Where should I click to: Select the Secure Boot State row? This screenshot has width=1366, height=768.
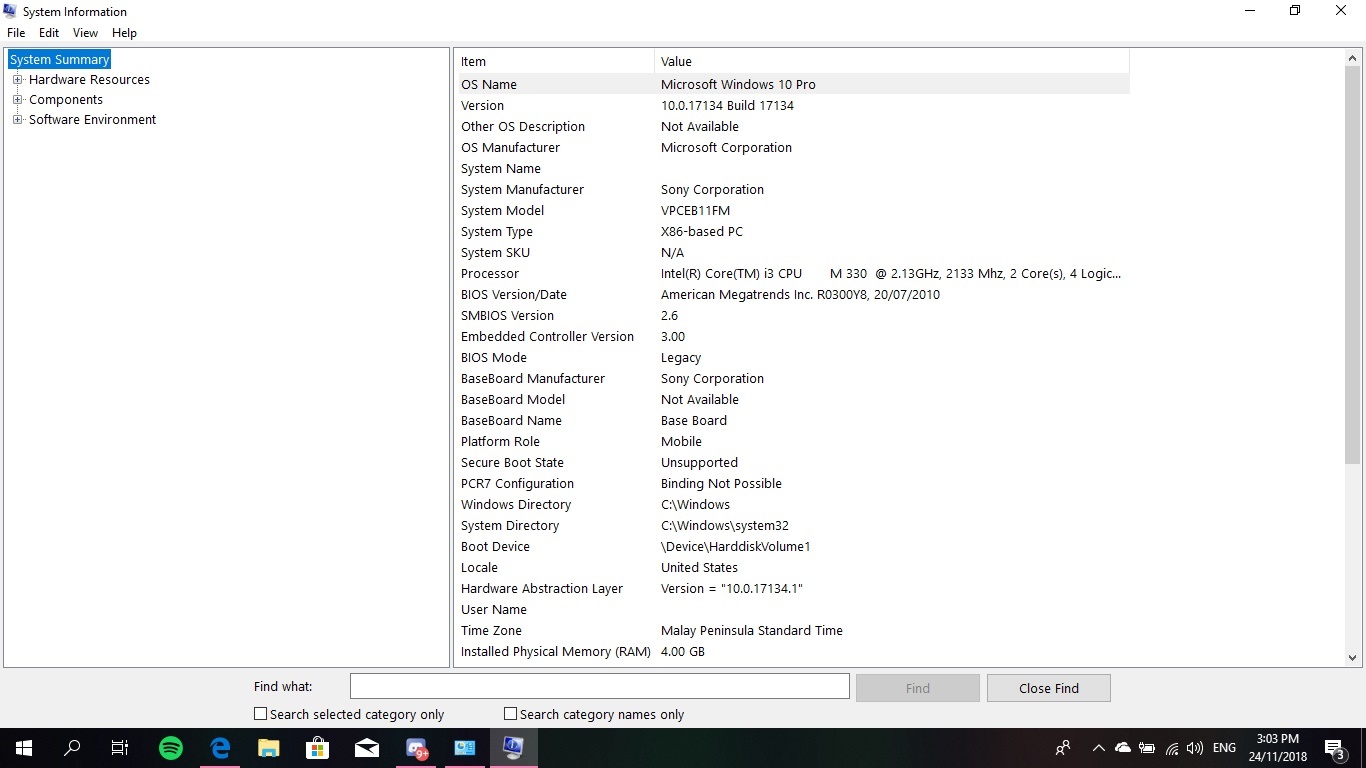[x=794, y=462]
